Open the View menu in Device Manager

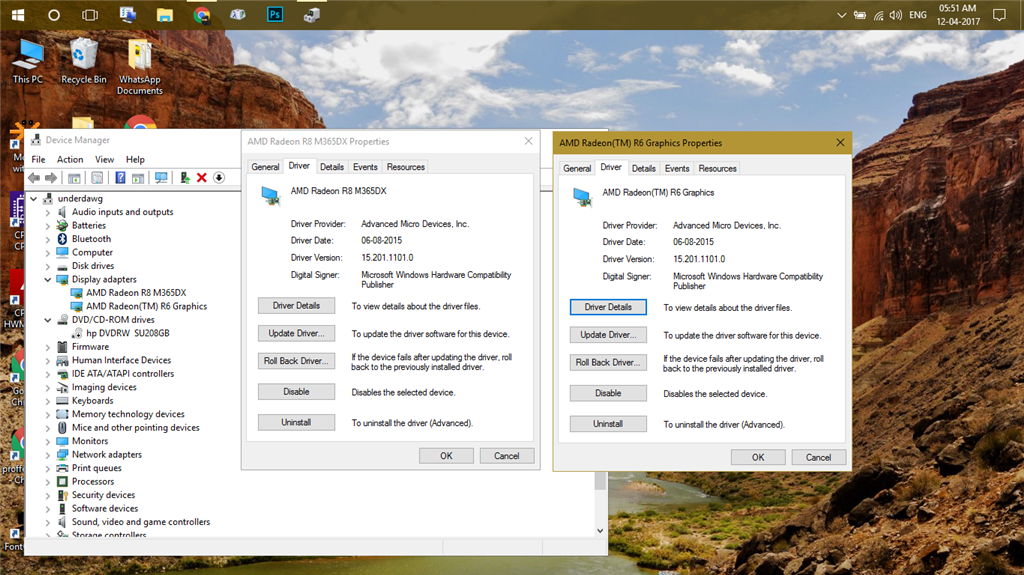point(104,159)
